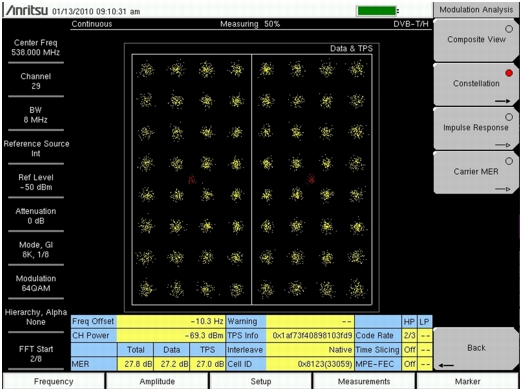Switch to the Setup tab

tap(261, 381)
